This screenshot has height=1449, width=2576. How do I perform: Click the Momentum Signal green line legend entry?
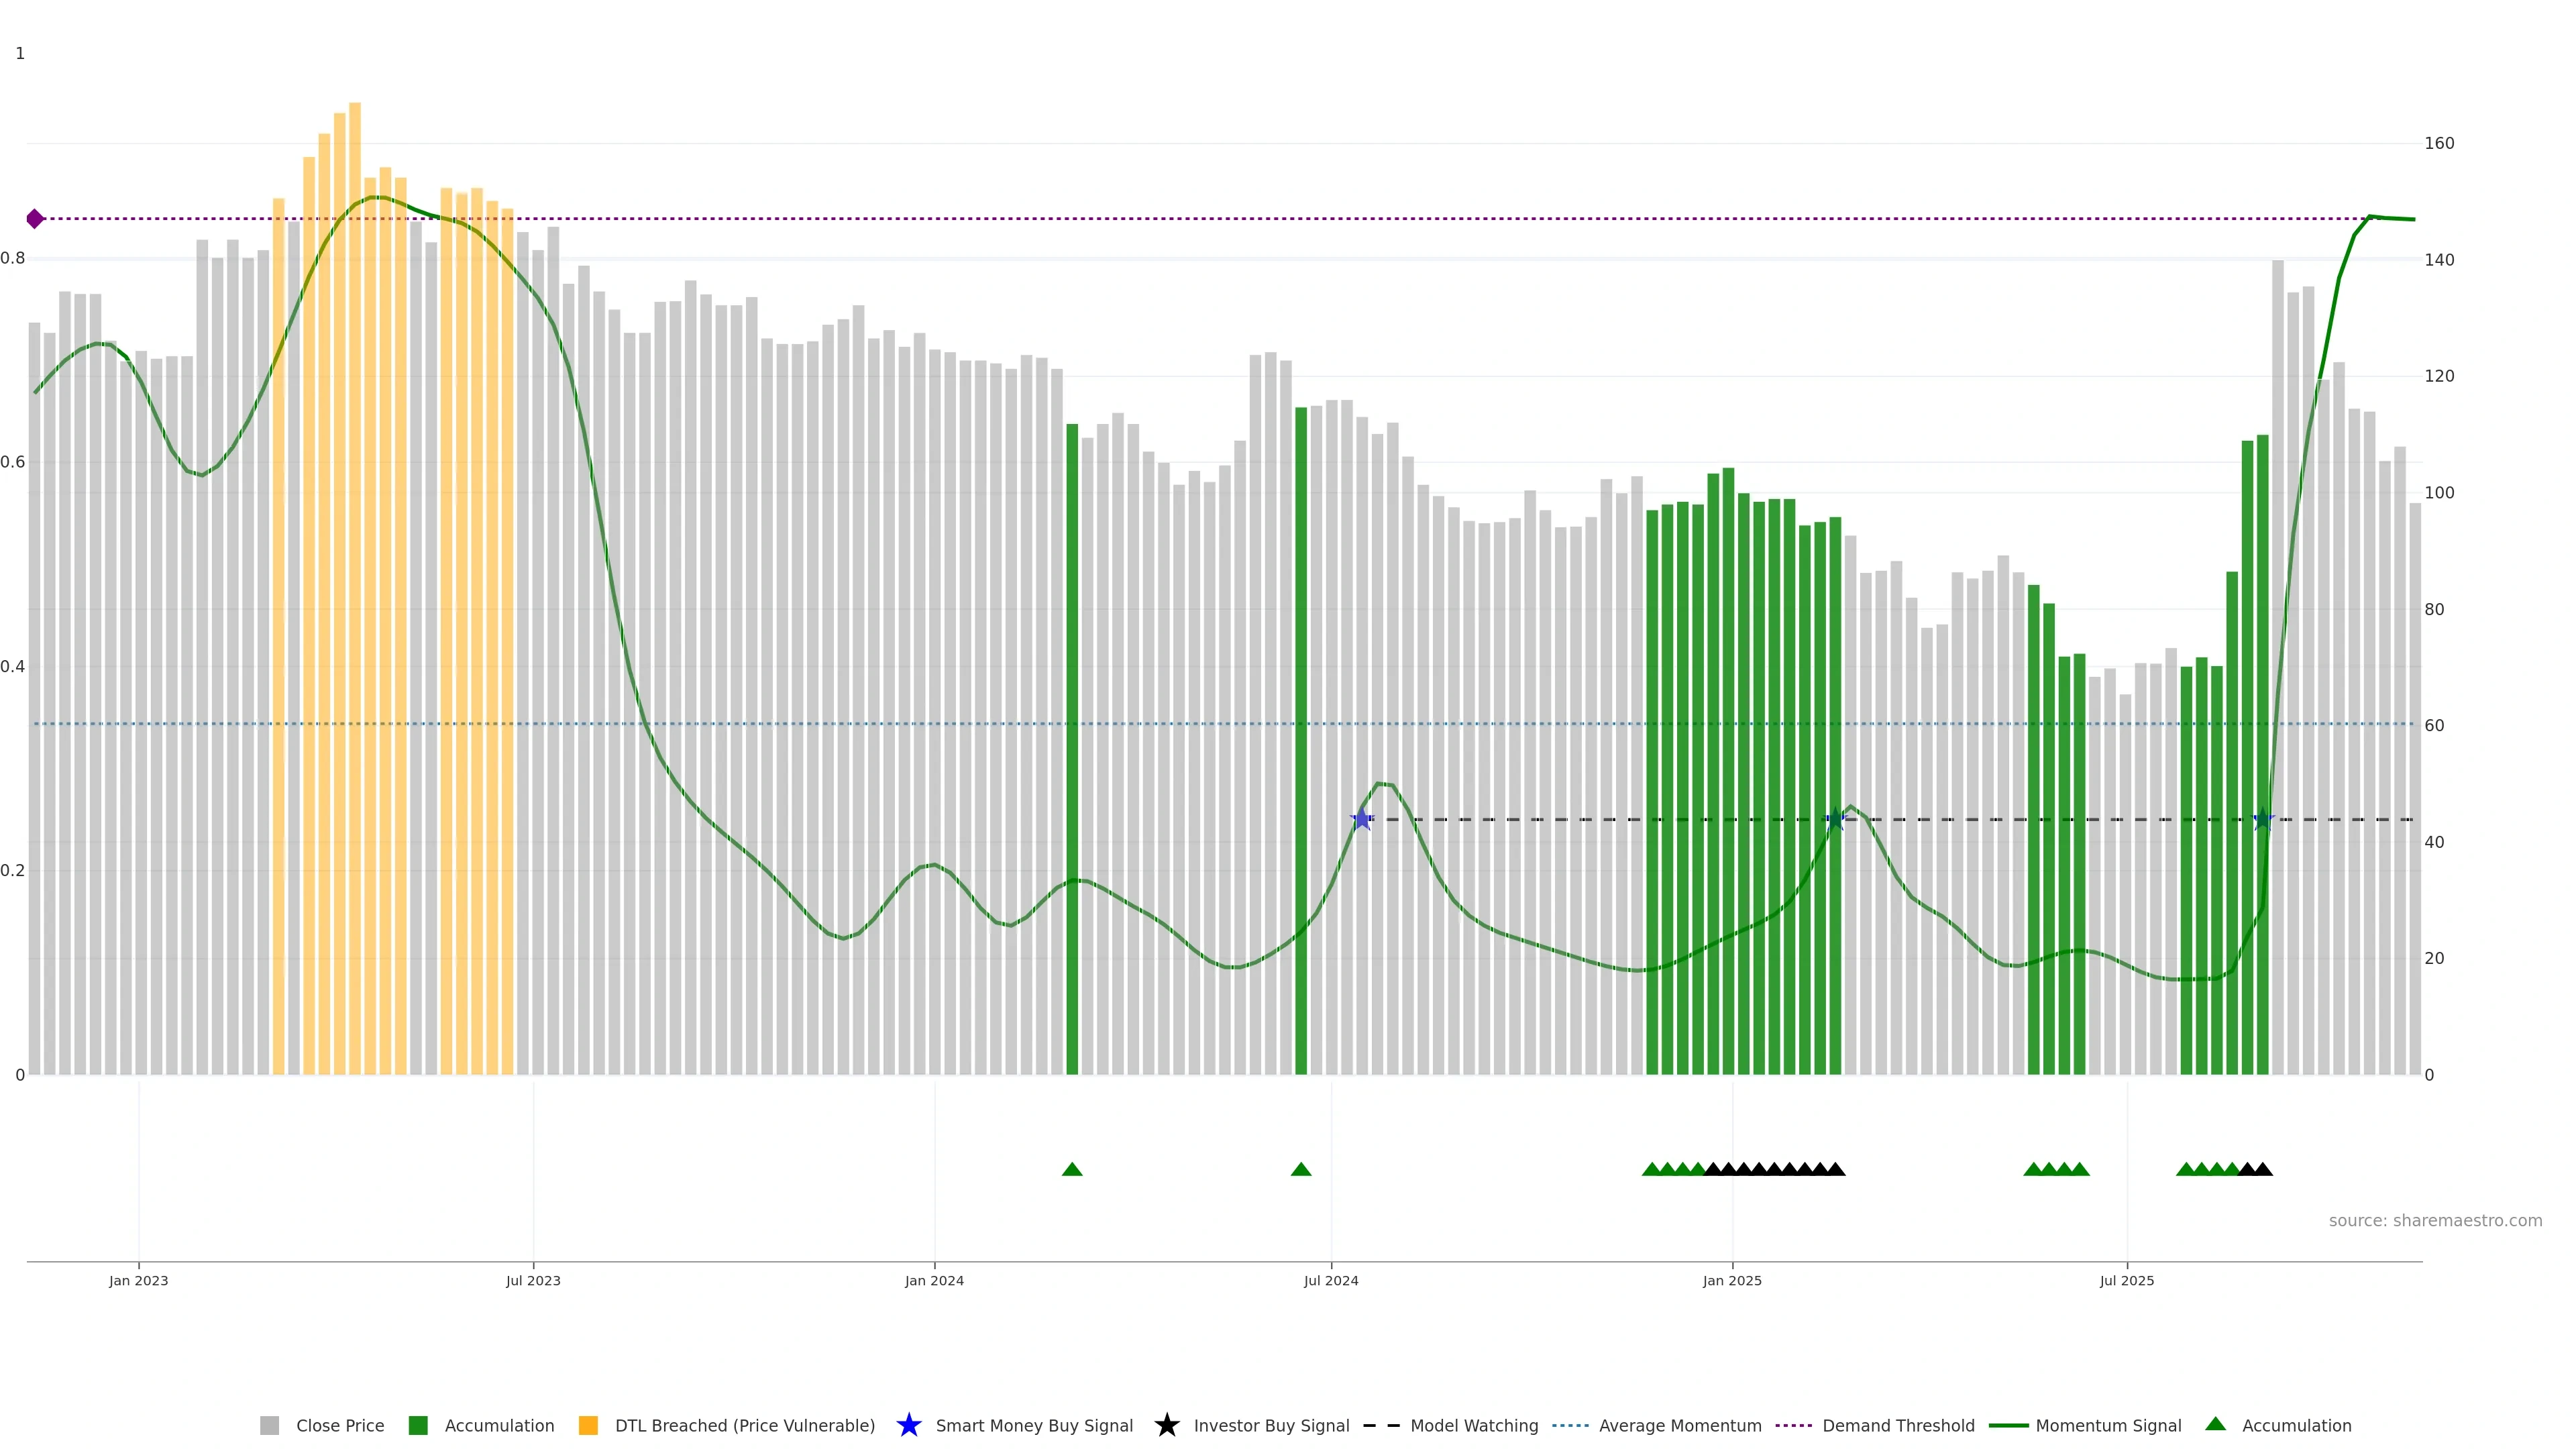point(2008,1425)
